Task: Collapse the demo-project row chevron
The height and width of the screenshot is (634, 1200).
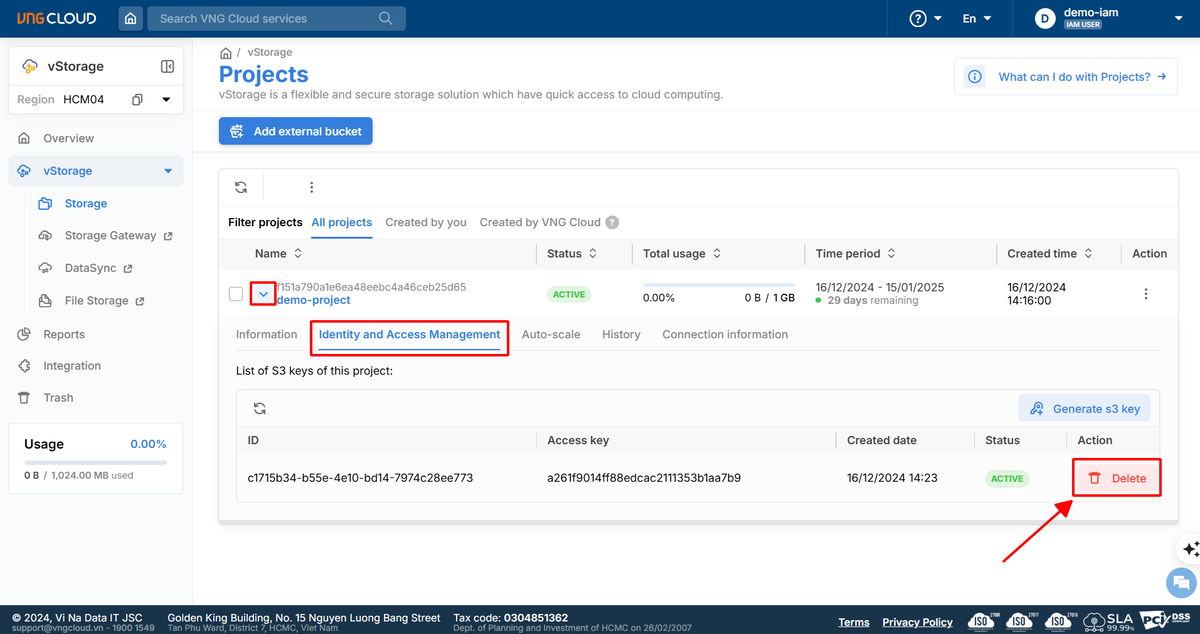Action: pyautogui.click(x=263, y=294)
